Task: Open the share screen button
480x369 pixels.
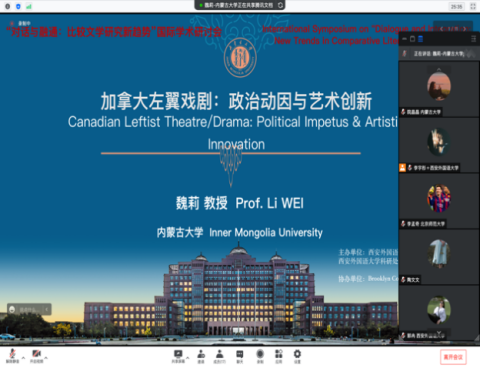Action: 178,356
